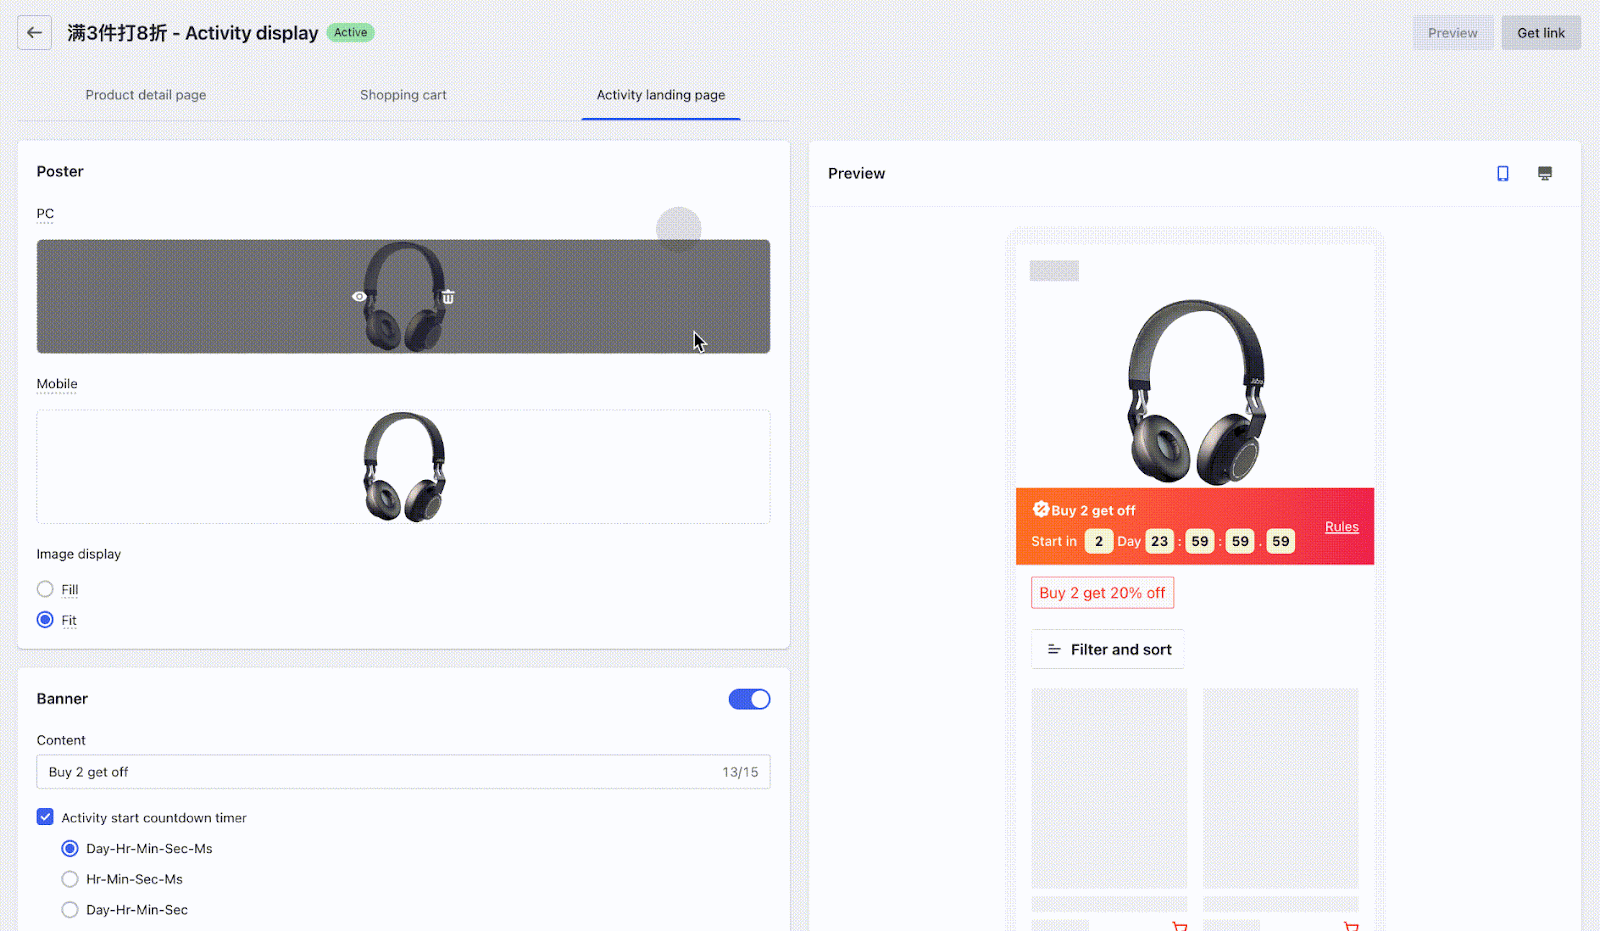
Task: Click the 2 Day countdown box
Action: (x=1098, y=541)
